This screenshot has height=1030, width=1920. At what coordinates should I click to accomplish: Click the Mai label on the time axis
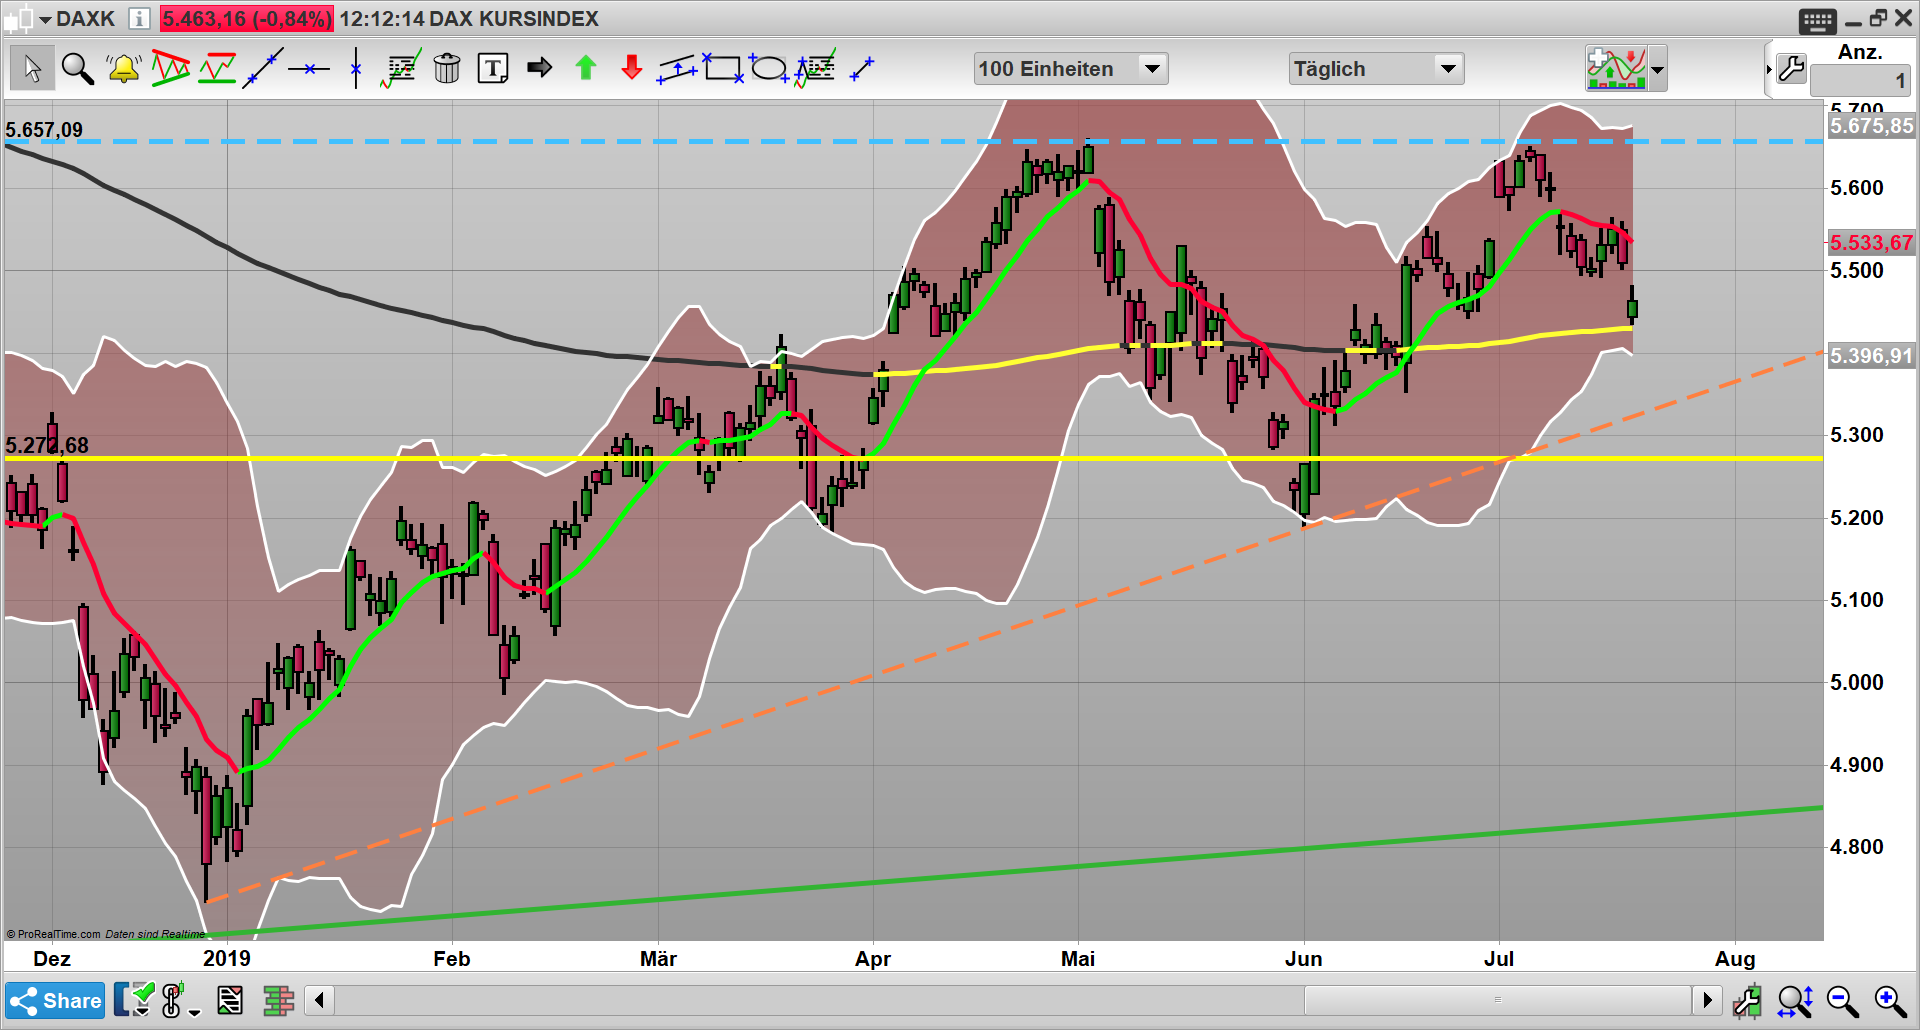(x=1078, y=958)
